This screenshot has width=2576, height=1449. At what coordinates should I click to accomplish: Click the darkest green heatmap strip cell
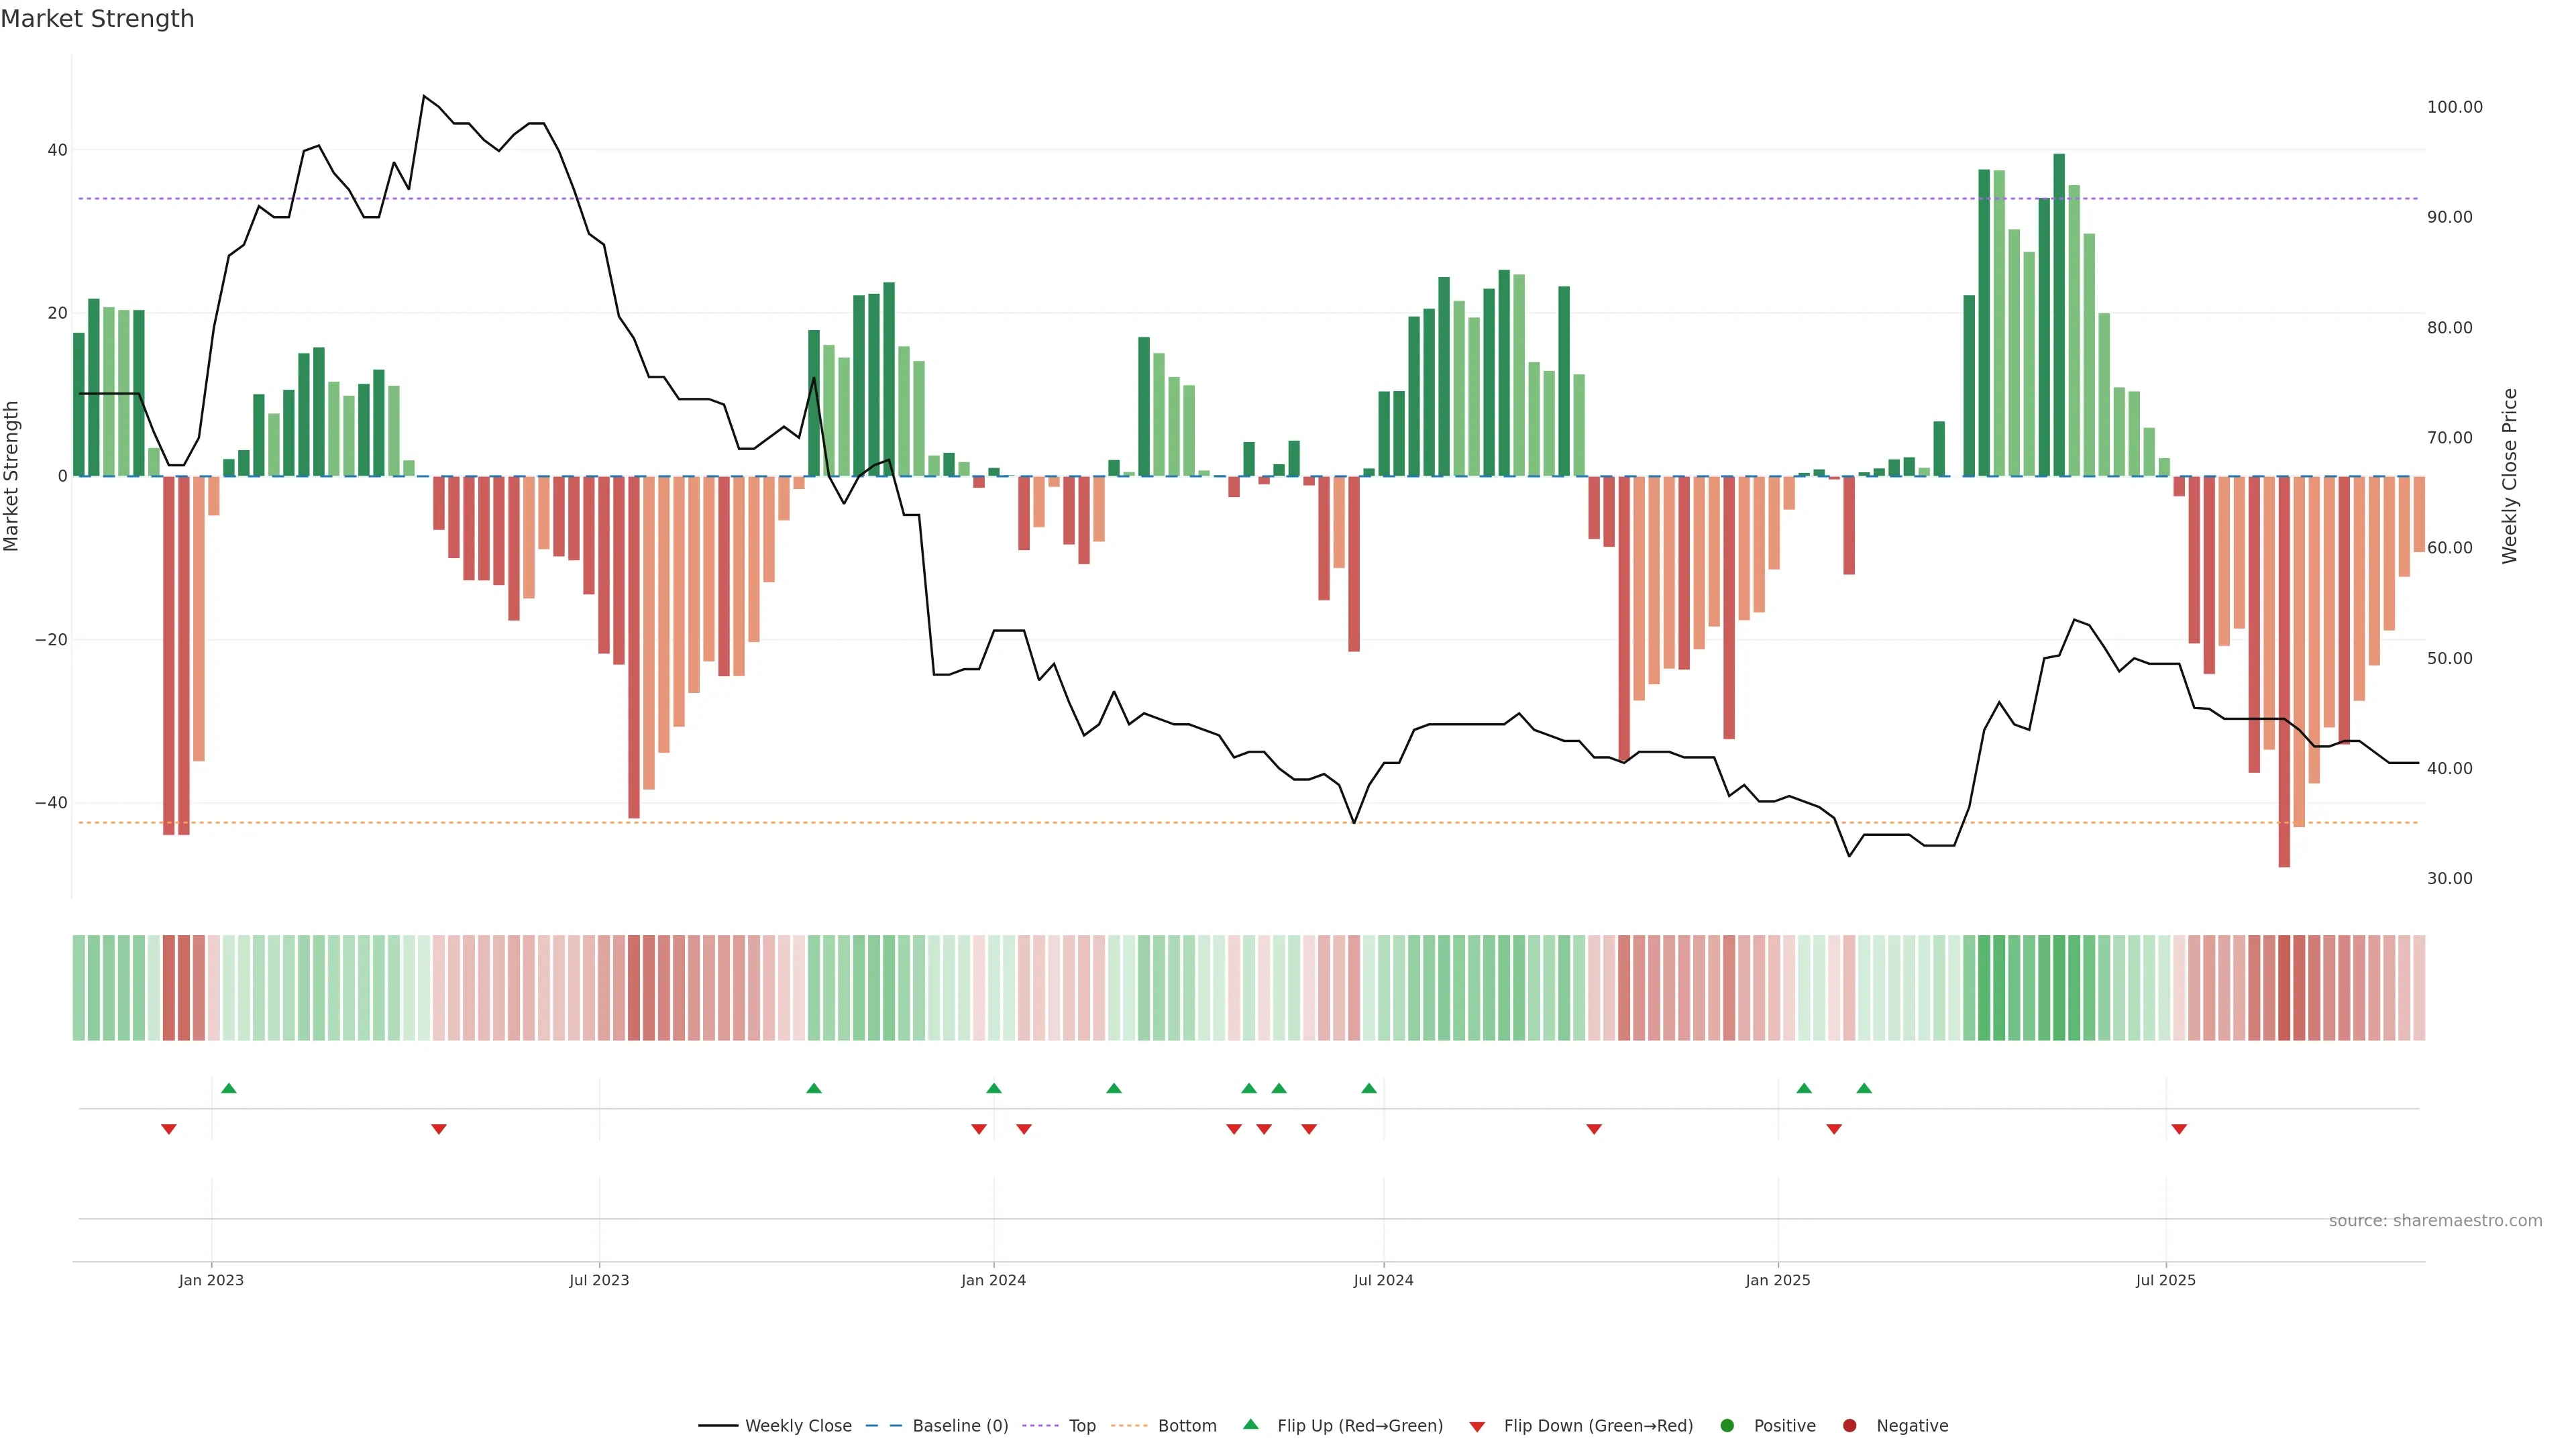pos(2059,988)
